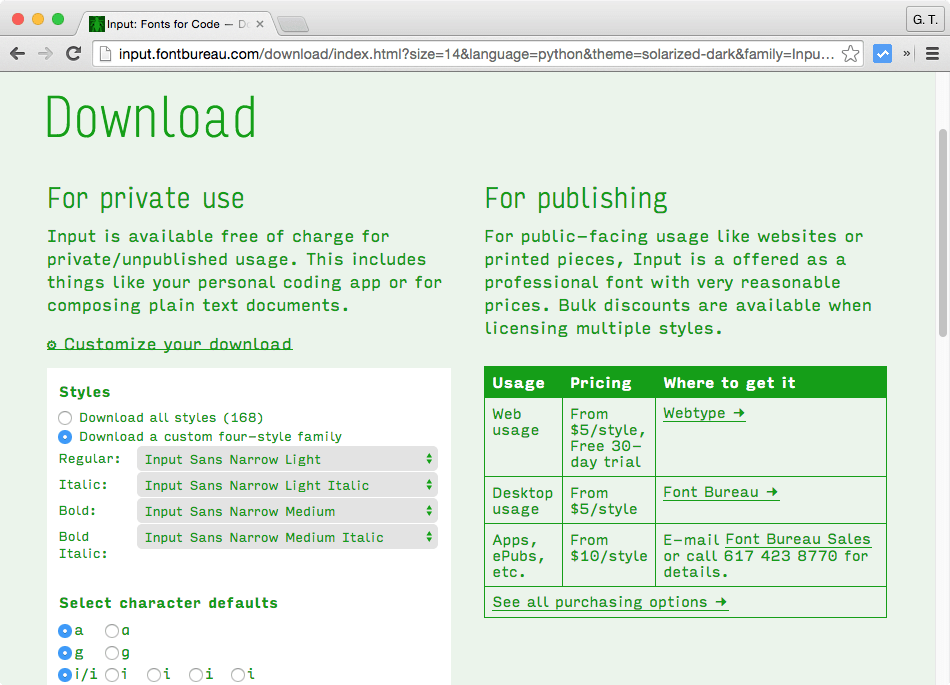Screen dimensions: 950x685
Task: Open the Regular style dropdown
Action: 287,460
